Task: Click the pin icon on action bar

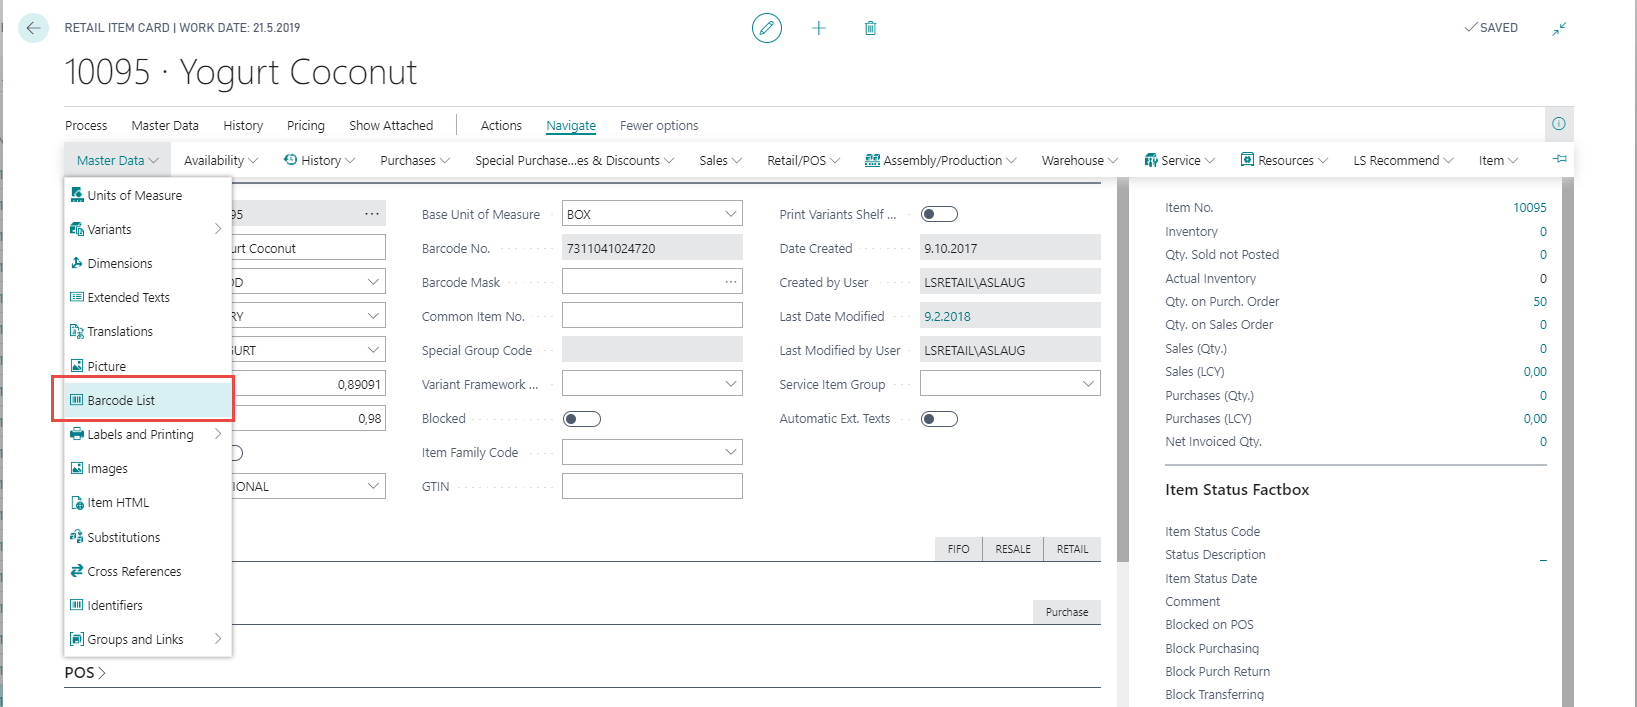Action: (x=1559, y=159)
